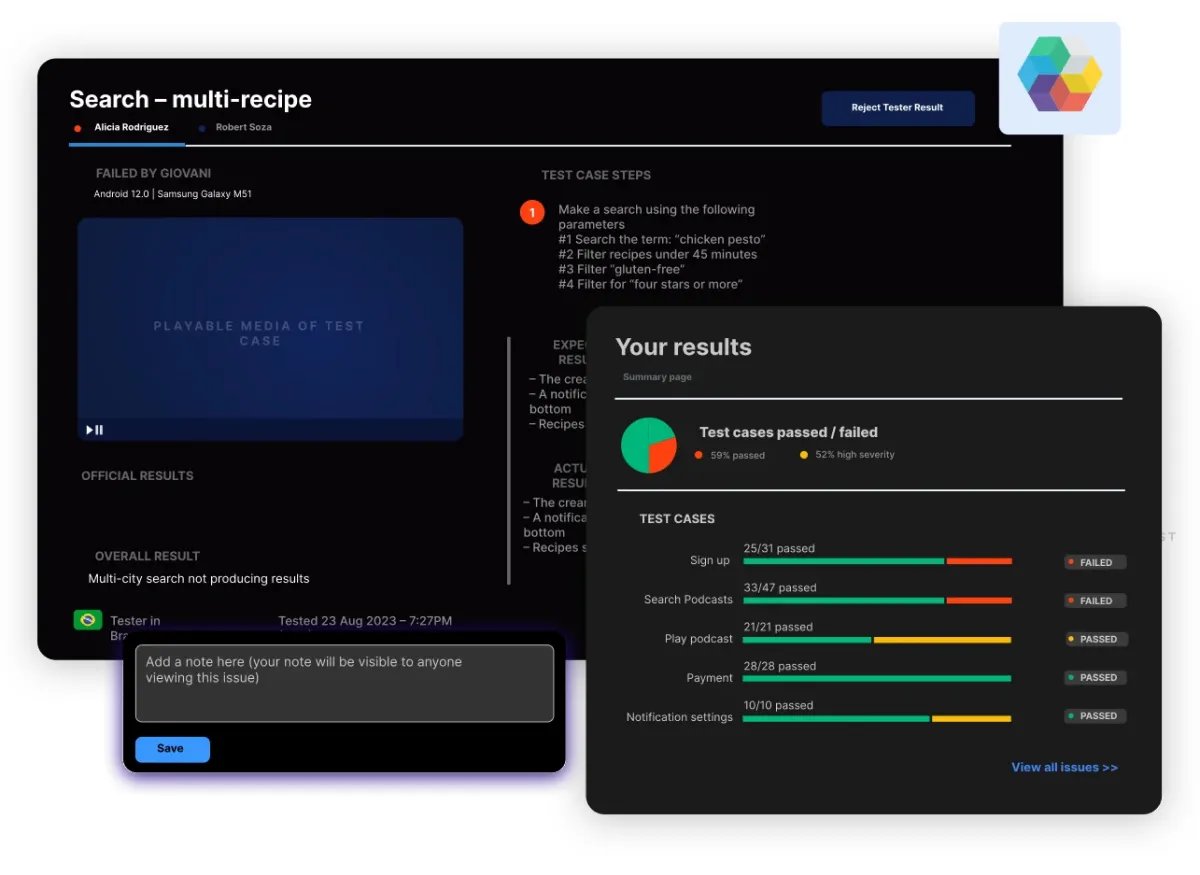Click the orange step 1 circle
Viewport: 1200px width, 875px height.
[x=532, y=212]
